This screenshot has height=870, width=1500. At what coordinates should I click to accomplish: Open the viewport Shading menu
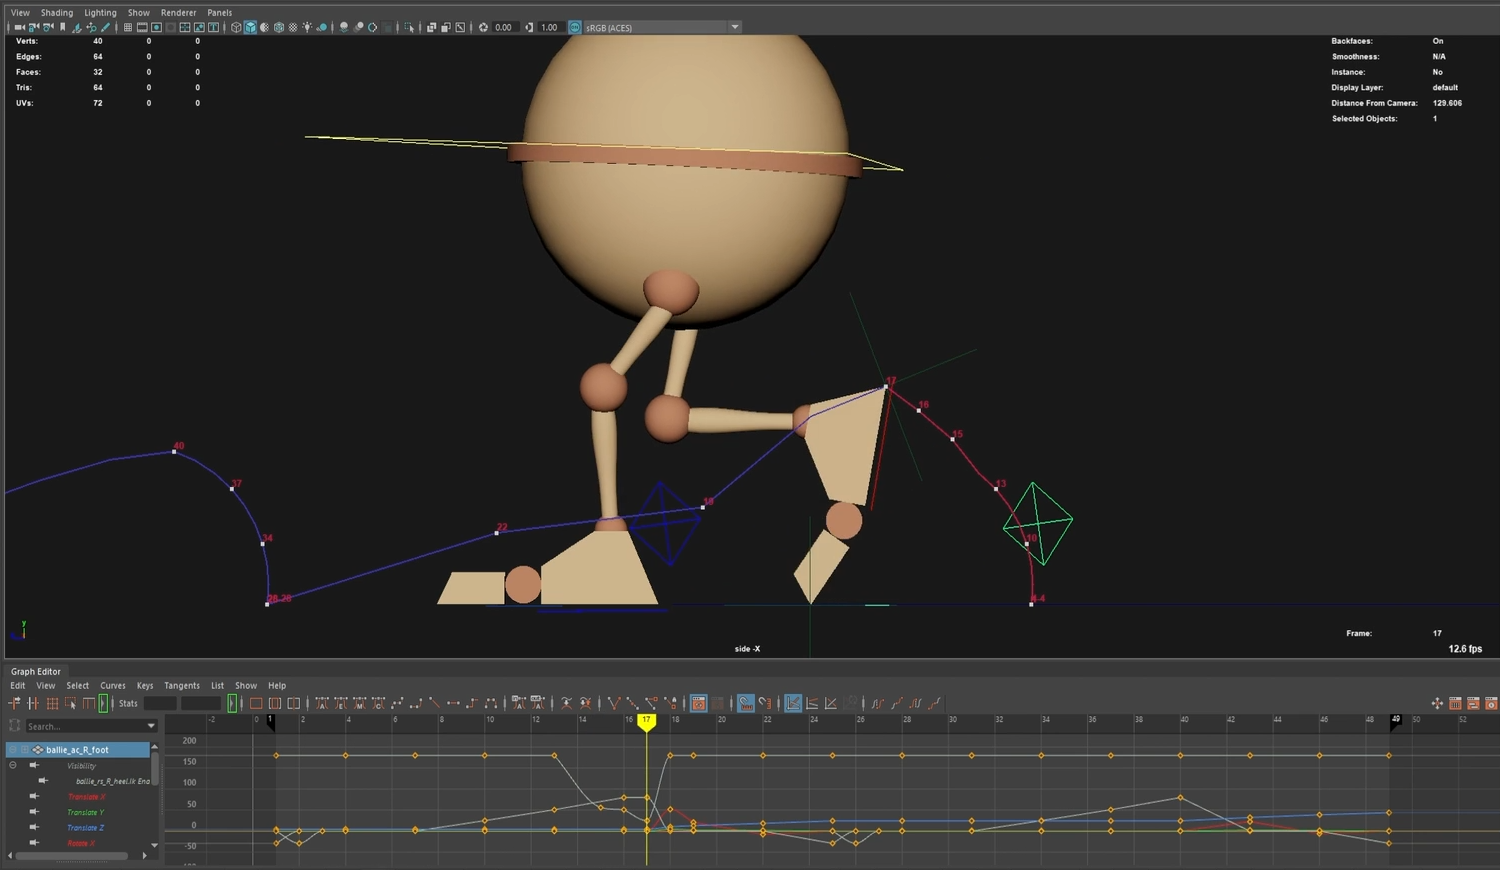56,13
